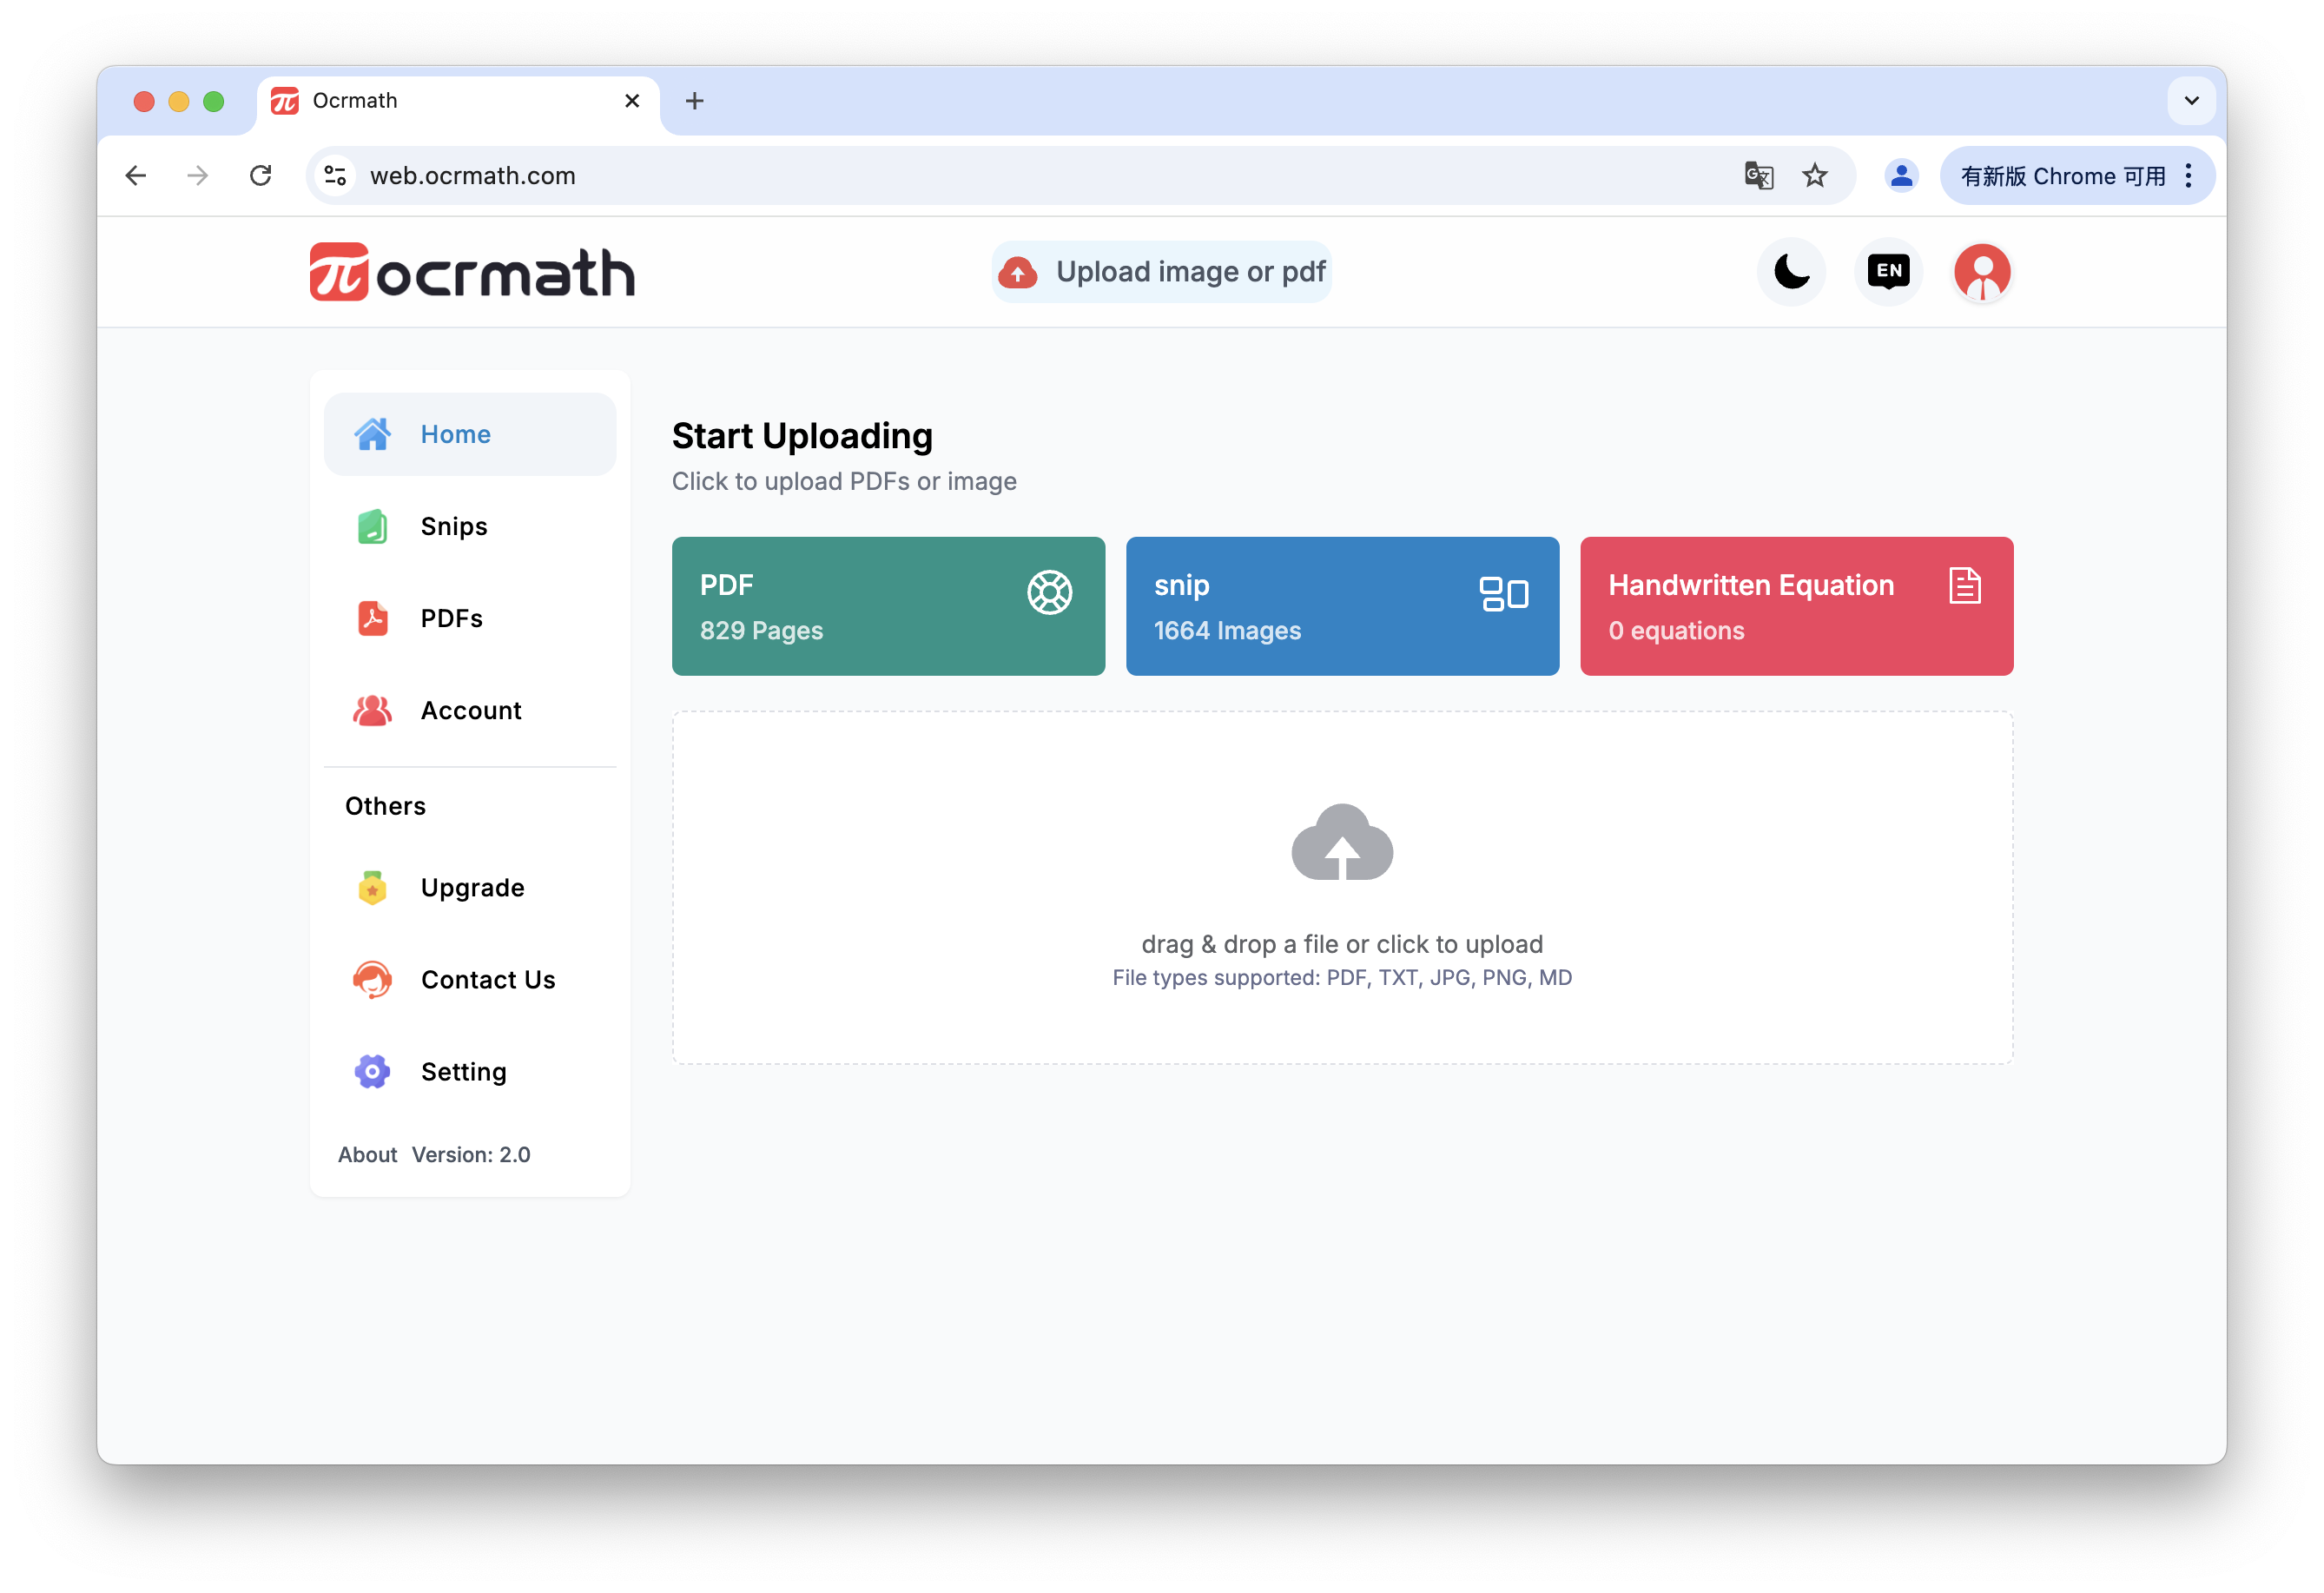Click the Upload image or pdf button
The image size is (2324, 1593).
[x=1162, y=272]
